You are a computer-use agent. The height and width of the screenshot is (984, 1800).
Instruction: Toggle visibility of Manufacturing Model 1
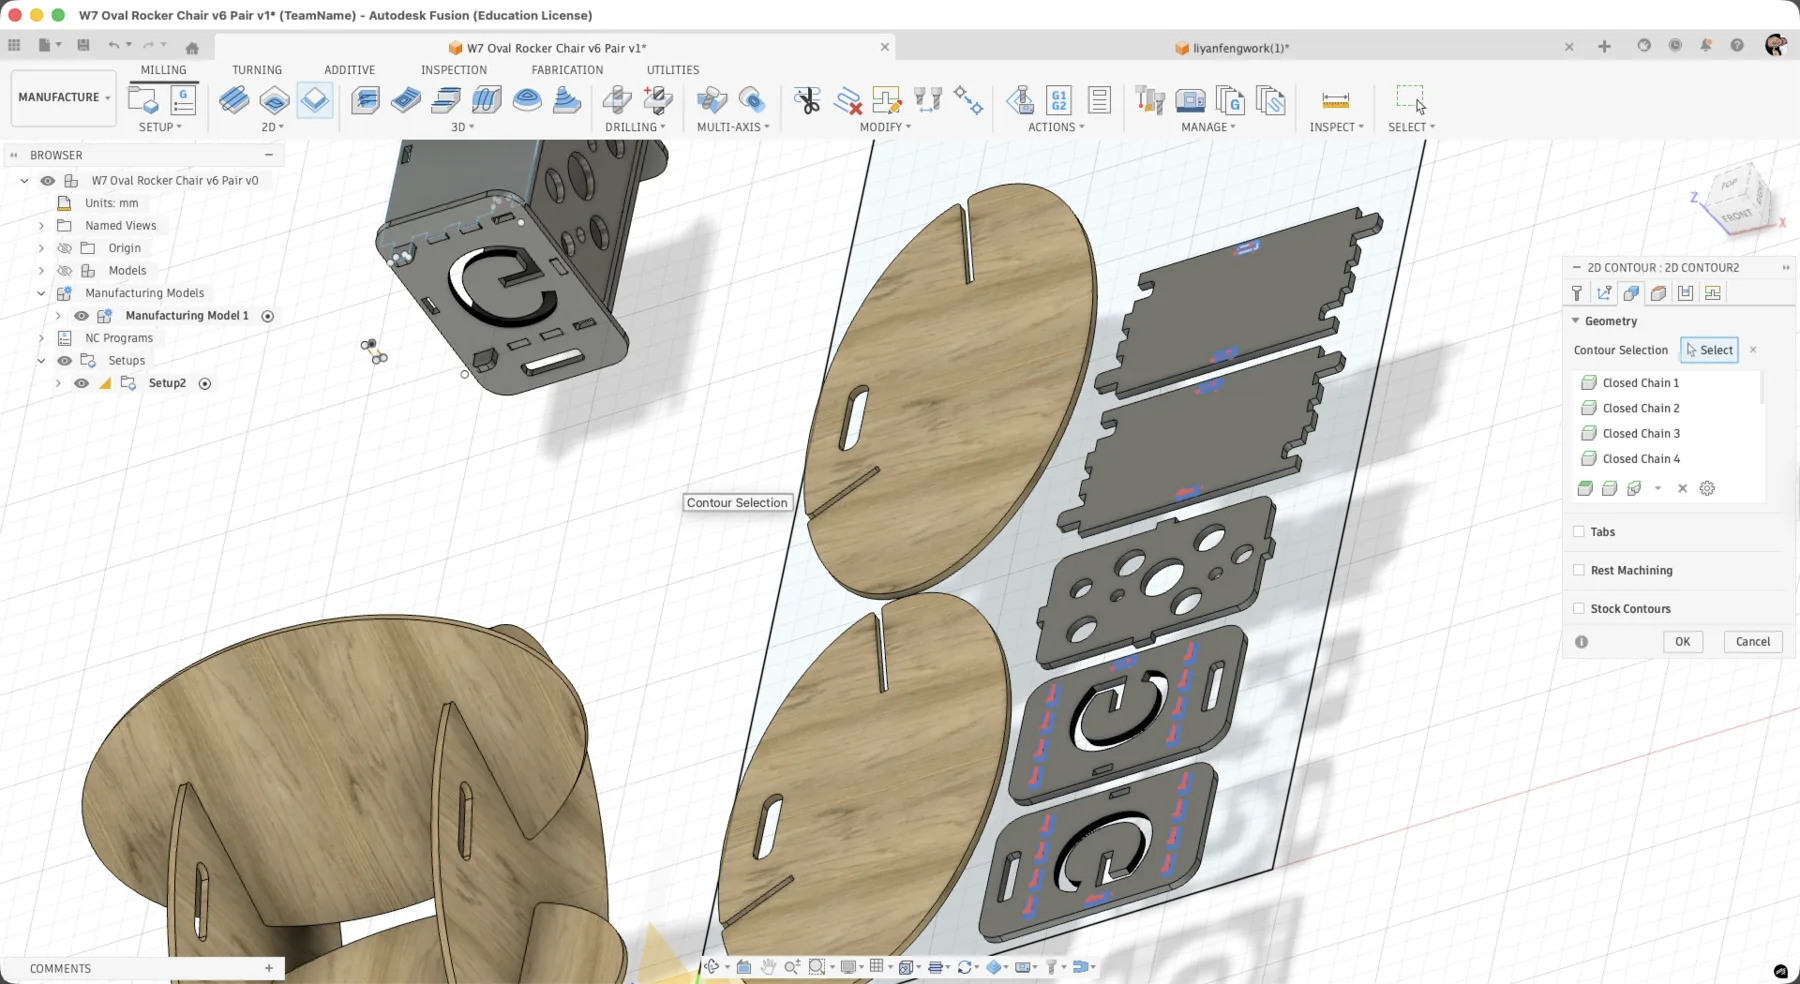(82, 315)
